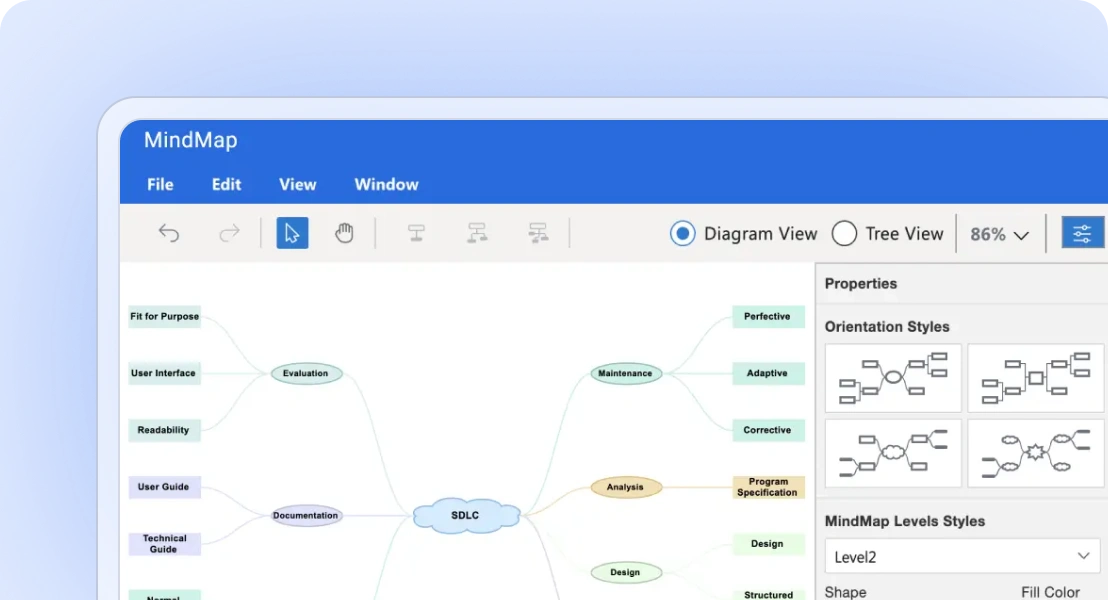
Task: Click the insert subtopic icon
Action: (x=477, y=233)
